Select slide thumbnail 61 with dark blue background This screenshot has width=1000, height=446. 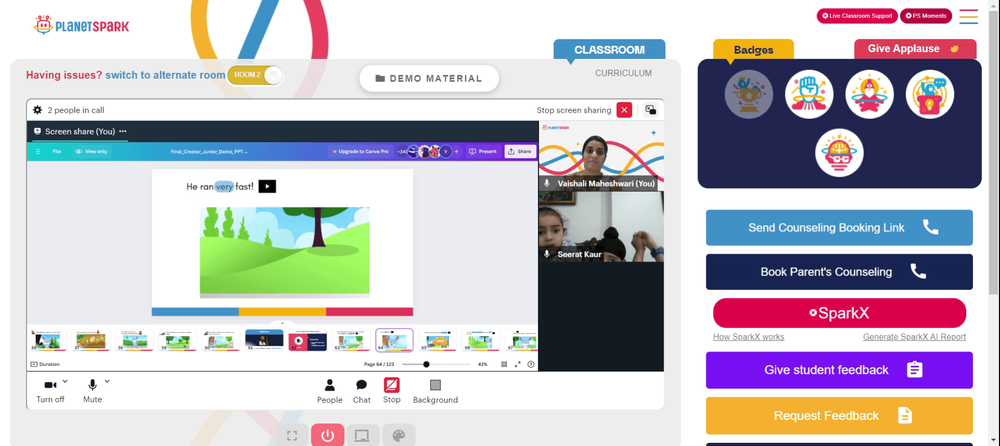coord(264,340)
